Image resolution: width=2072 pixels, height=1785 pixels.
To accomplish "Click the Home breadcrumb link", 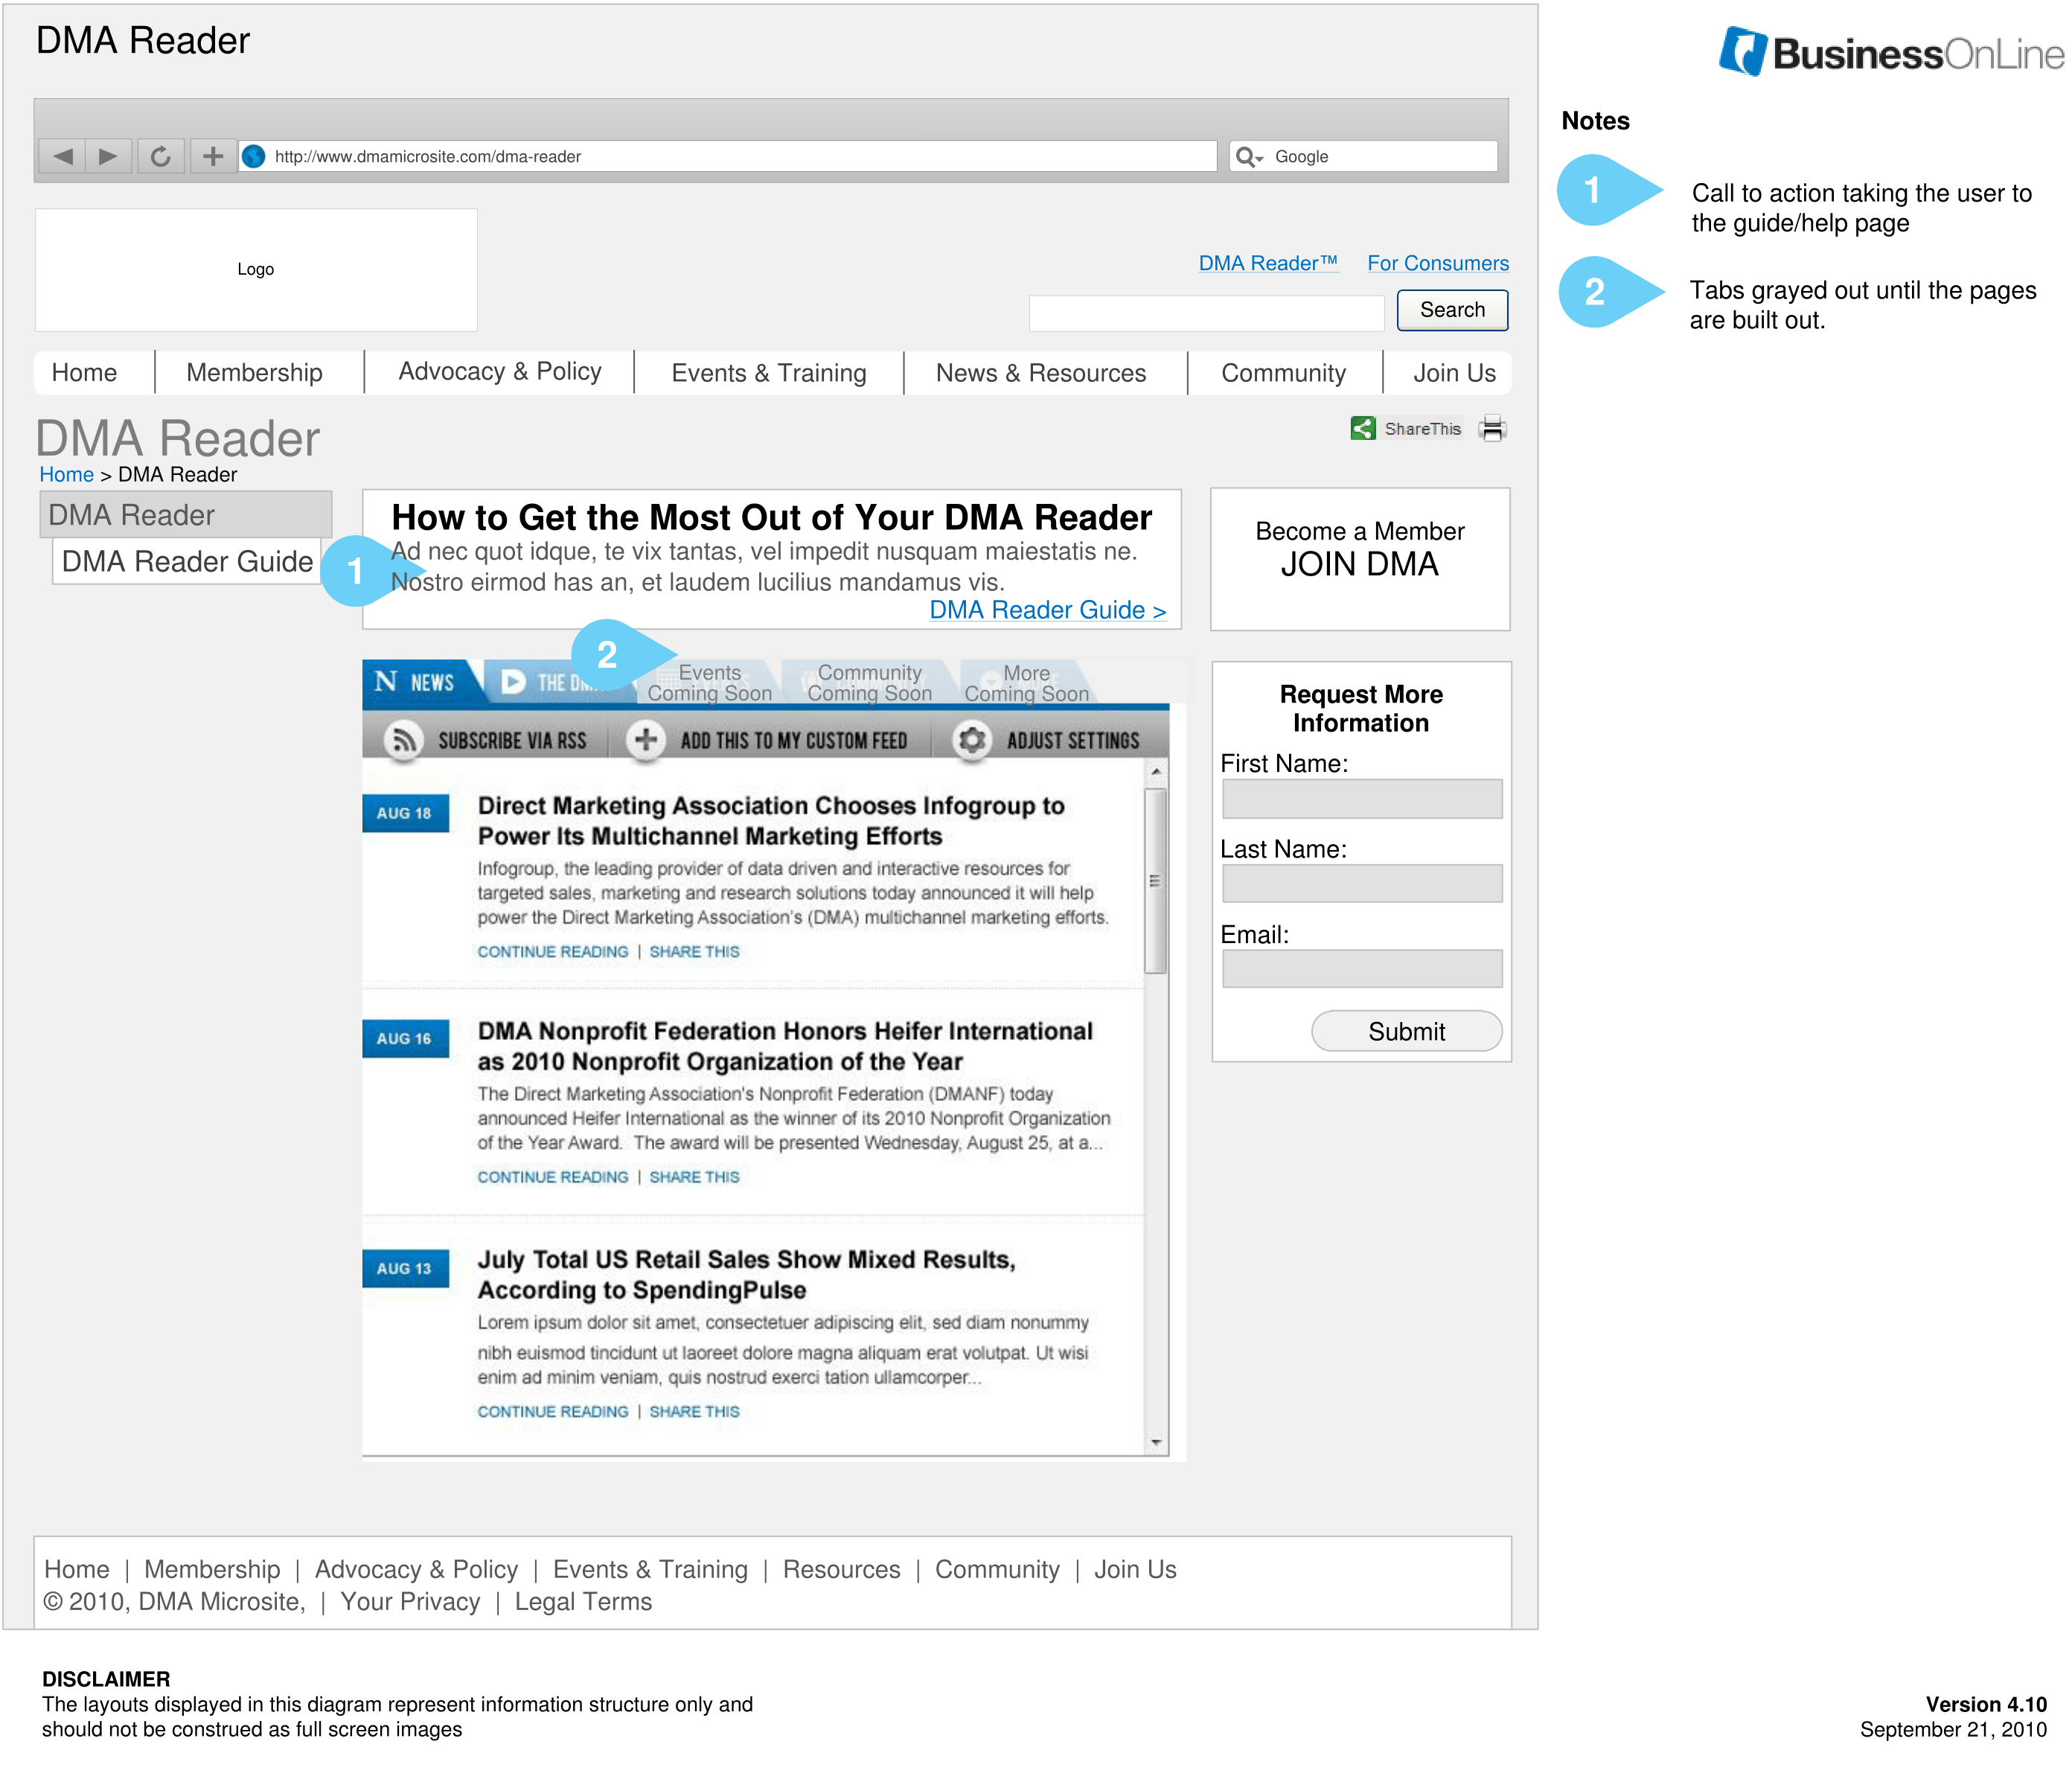I will 66,474.
